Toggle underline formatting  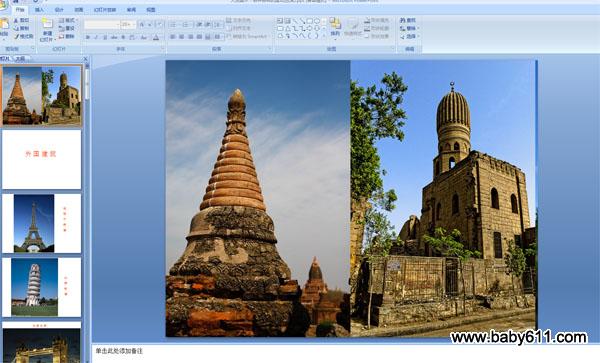point(105,37)
